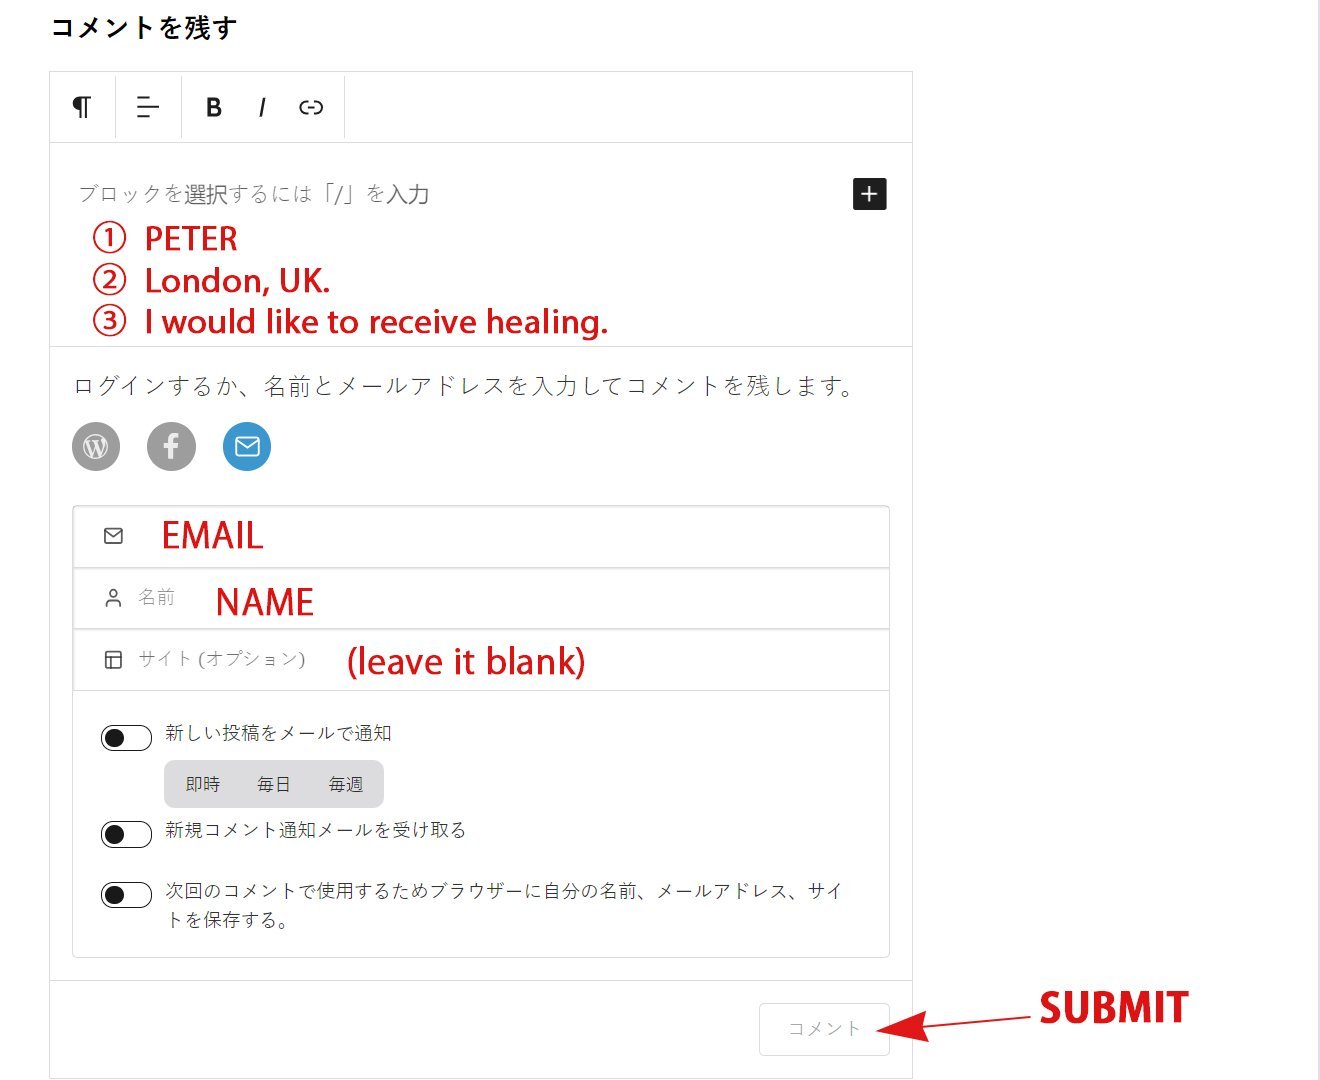Click the コメント submit button
Image resolution: width=1320 pixels, height=1080 pixels.
pyautogui.click(x=824, y=1029)
